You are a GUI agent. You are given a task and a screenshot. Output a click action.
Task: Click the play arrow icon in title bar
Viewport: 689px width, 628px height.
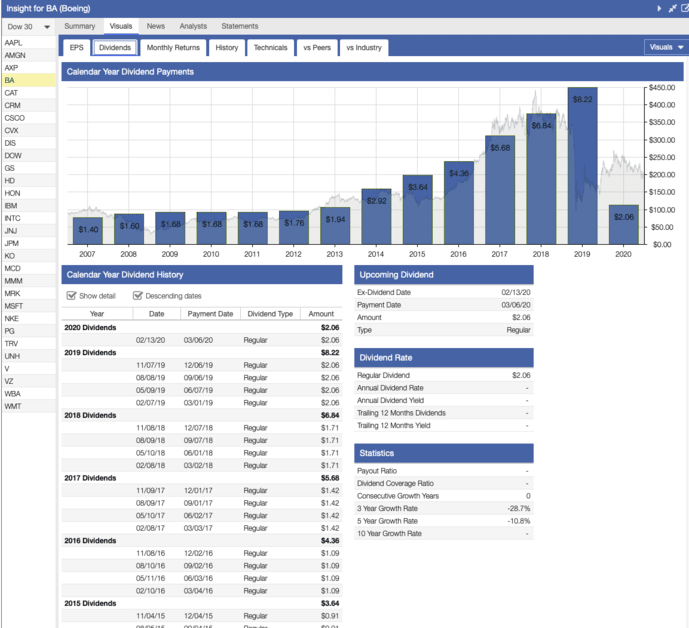tap(659, 8)
